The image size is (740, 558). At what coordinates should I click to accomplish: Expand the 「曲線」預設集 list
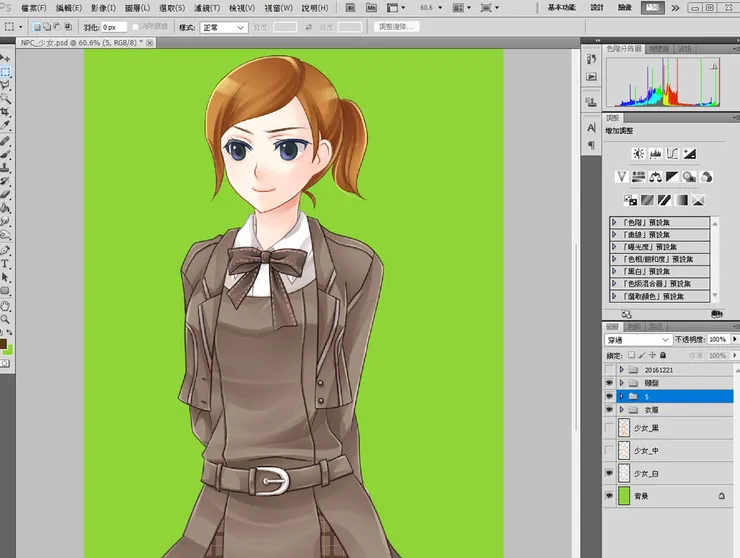coord(614,235)
